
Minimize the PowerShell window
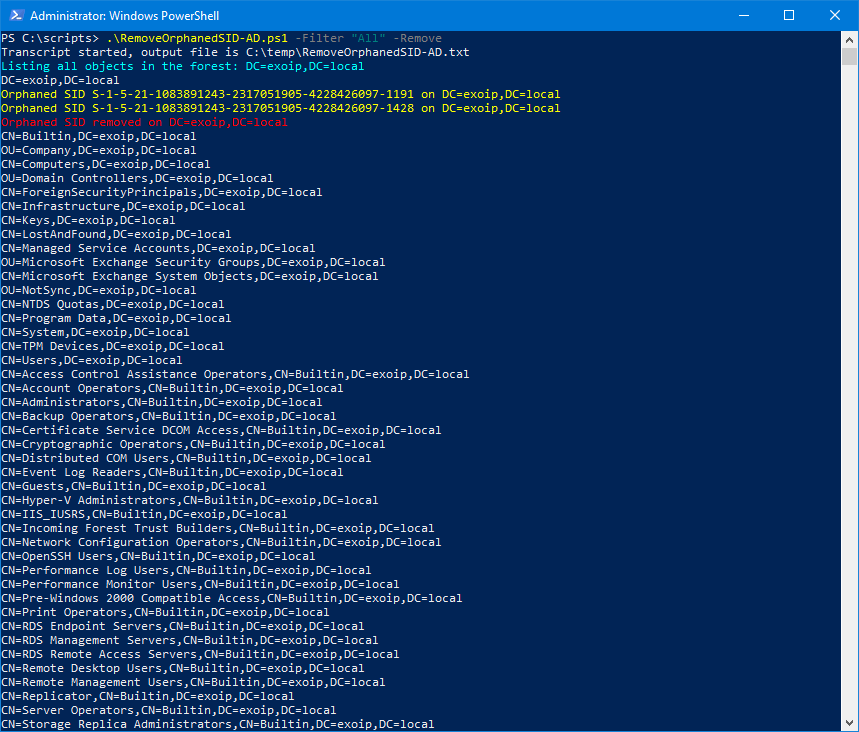click(x=744, y=15)
